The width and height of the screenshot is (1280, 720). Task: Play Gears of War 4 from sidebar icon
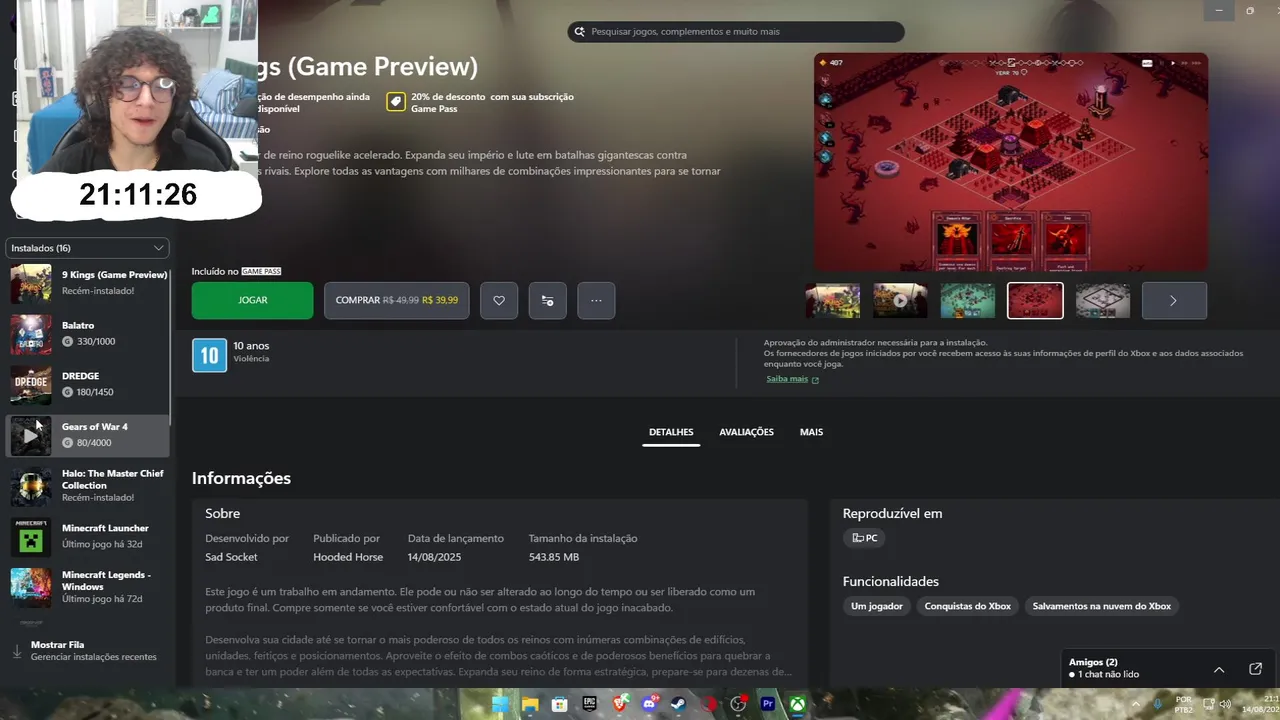[30, 435]
